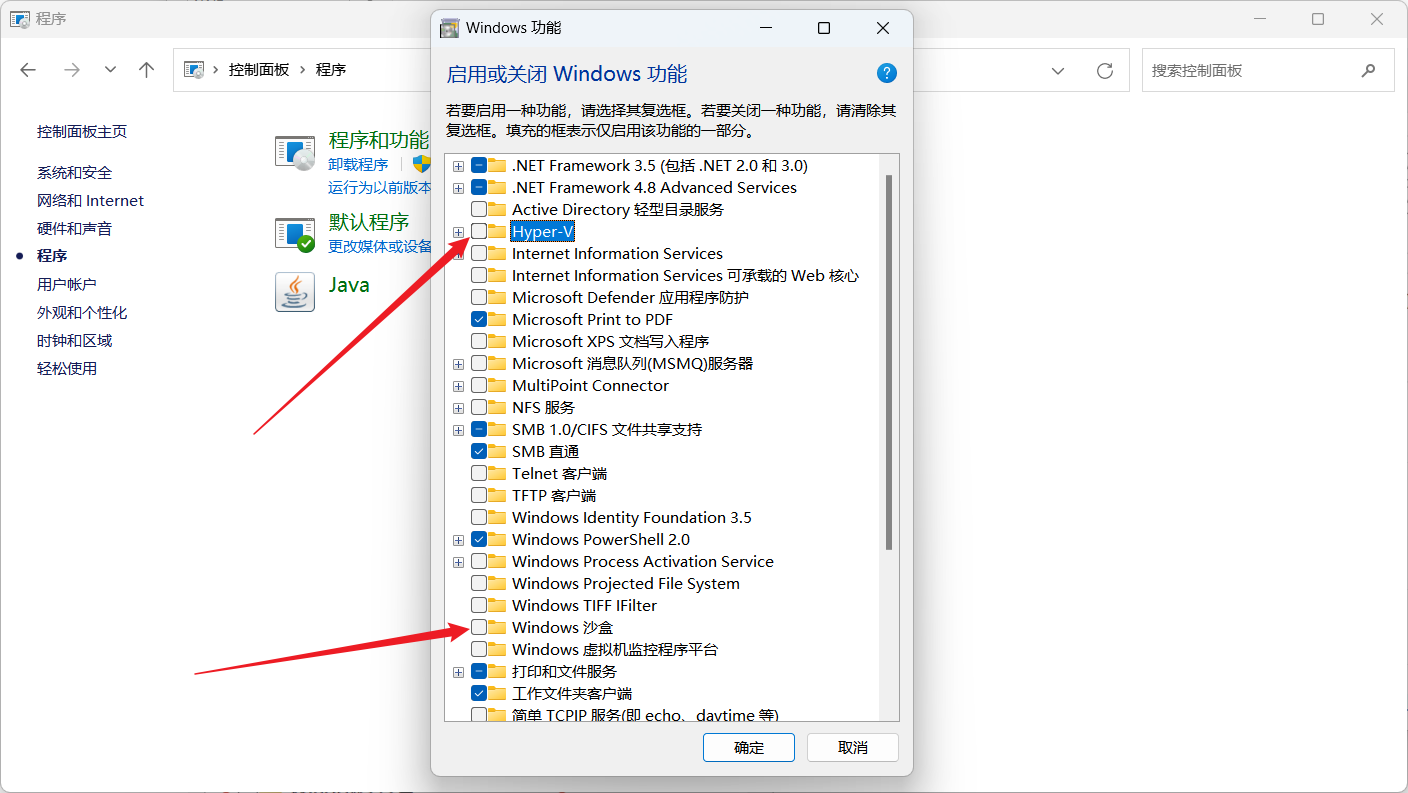
Task: Click the folder icon beside Hyper-V
Action: pyautogui.click(x=497, y=231)
